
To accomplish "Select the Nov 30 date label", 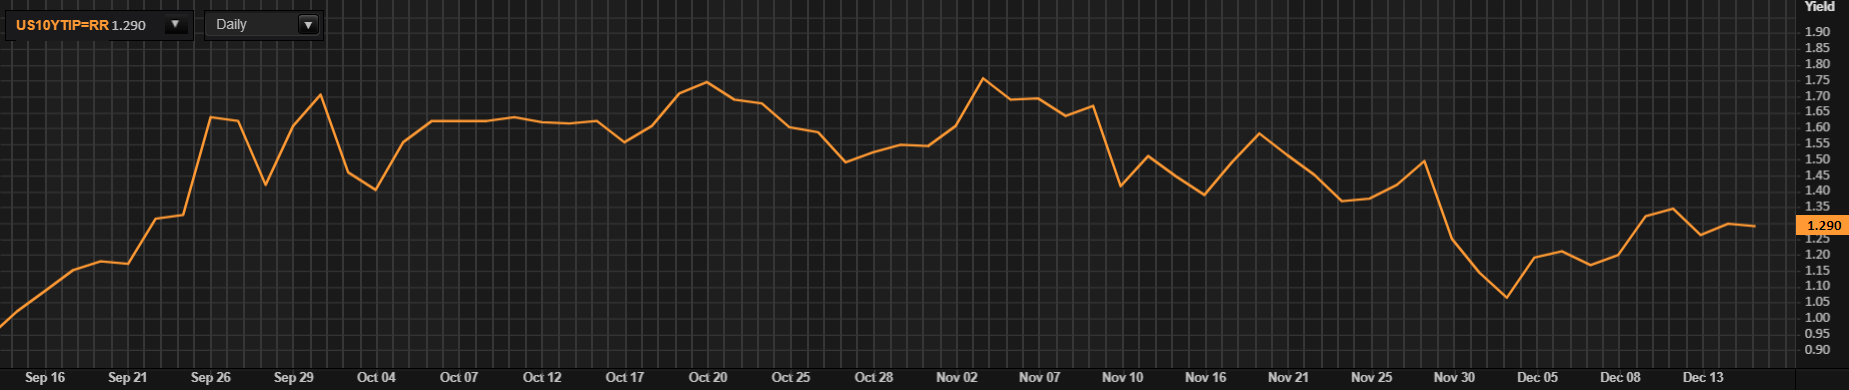I will pos(1454,377).
